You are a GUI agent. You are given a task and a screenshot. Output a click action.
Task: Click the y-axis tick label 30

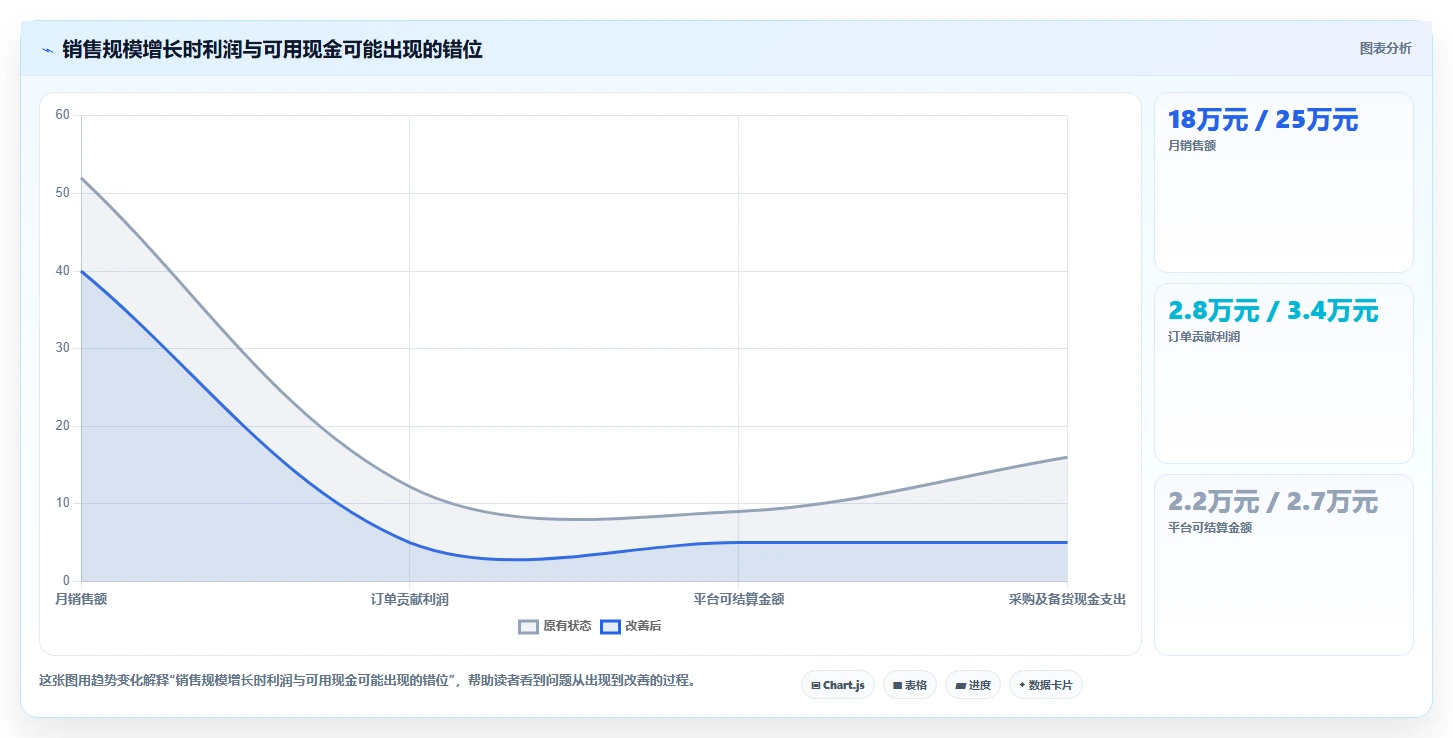(x=63, y=348)
